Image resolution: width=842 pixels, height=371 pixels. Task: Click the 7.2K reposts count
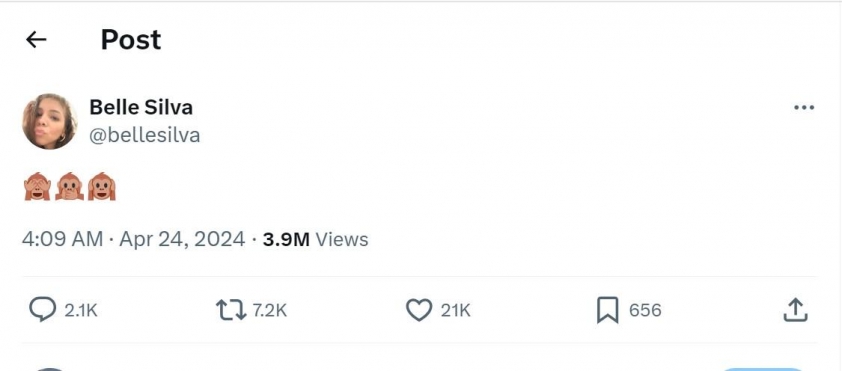point(270,310)
